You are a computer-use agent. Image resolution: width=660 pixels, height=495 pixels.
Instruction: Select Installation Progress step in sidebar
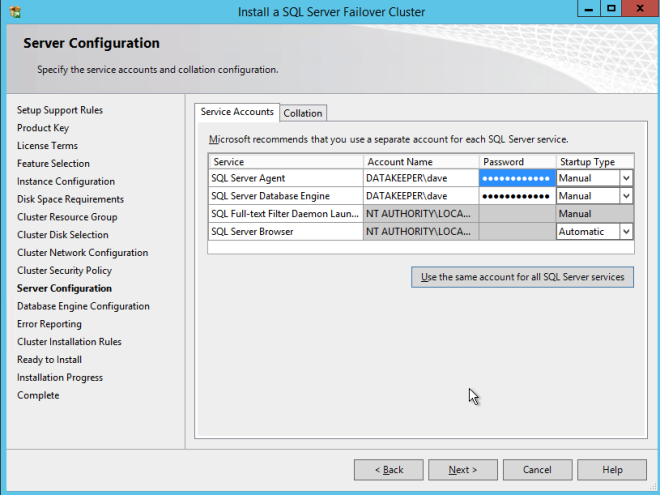(60, 378)
